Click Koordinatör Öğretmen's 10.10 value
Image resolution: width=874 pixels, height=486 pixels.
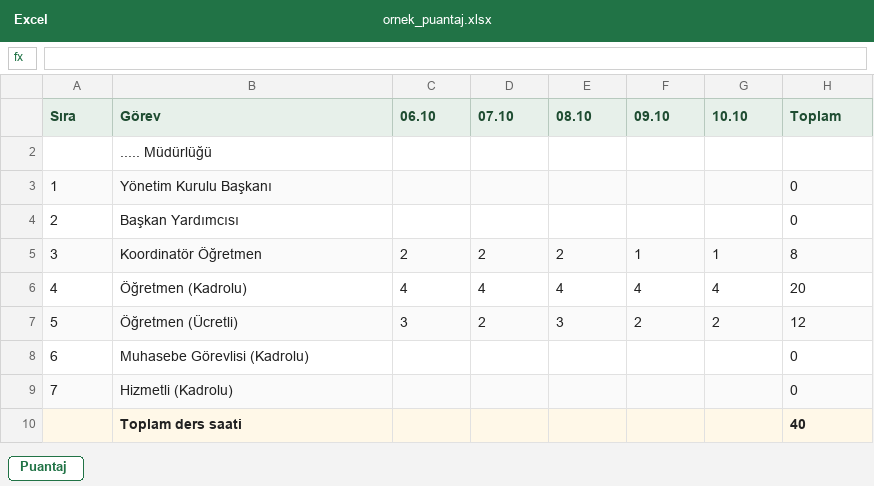point(744,255)
